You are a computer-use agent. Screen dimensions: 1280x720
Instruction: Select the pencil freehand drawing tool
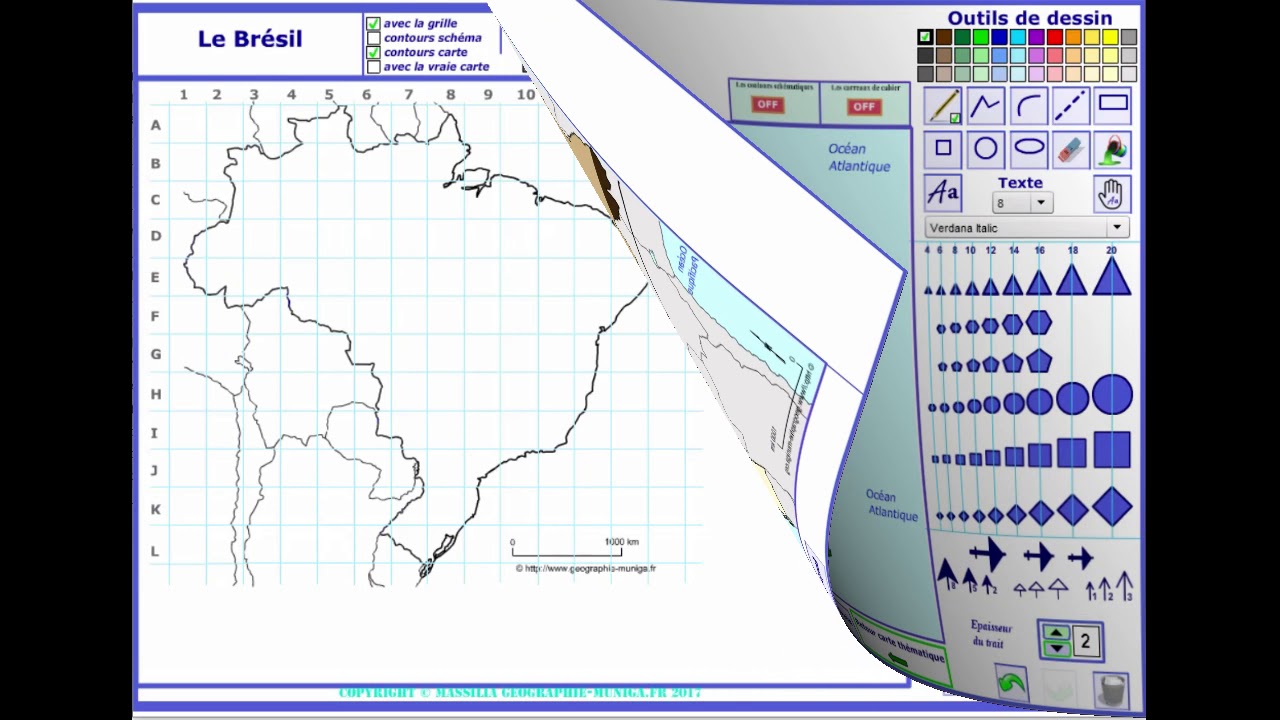coord(943,106)
